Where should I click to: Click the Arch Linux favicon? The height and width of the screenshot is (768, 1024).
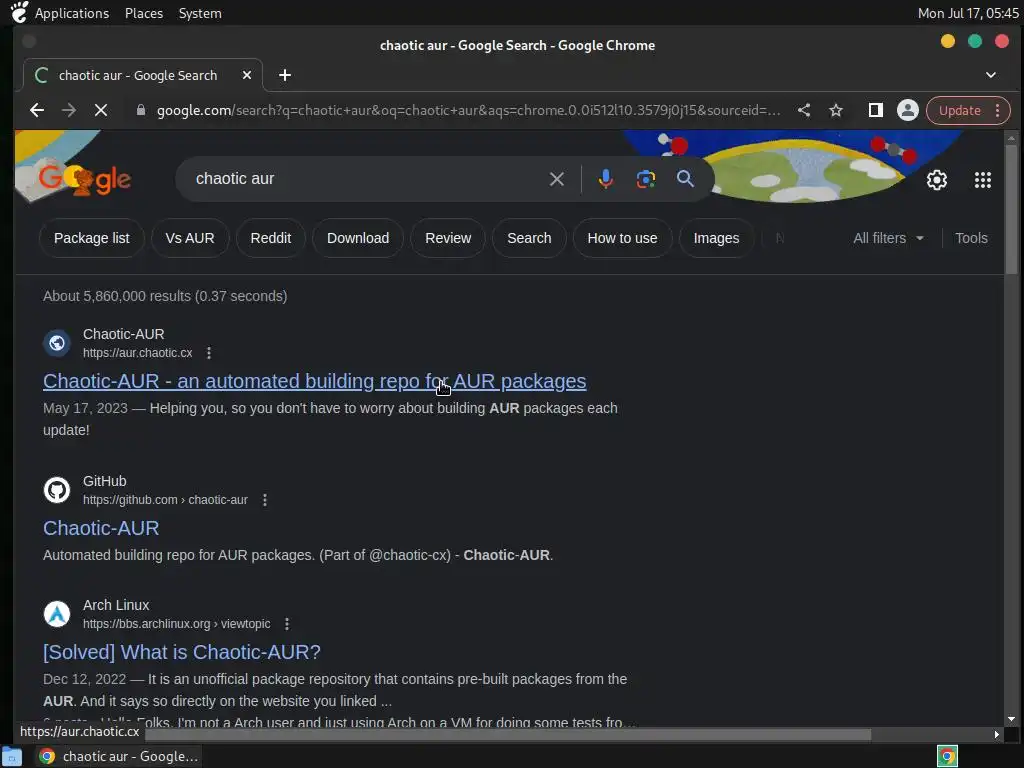pyautogui.click(x=57, y=614)
